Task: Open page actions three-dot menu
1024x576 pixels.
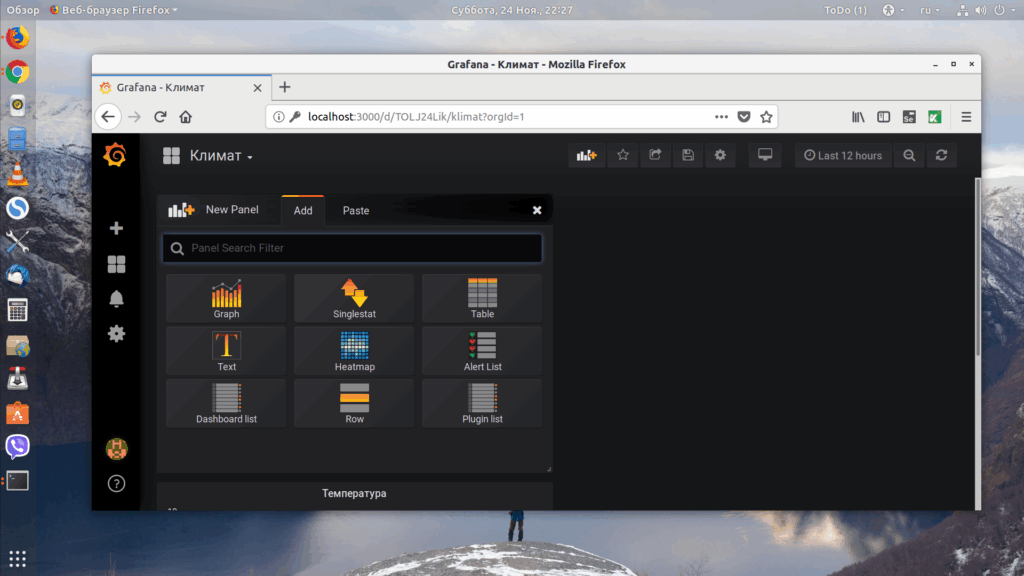Action: click(721, 117)
